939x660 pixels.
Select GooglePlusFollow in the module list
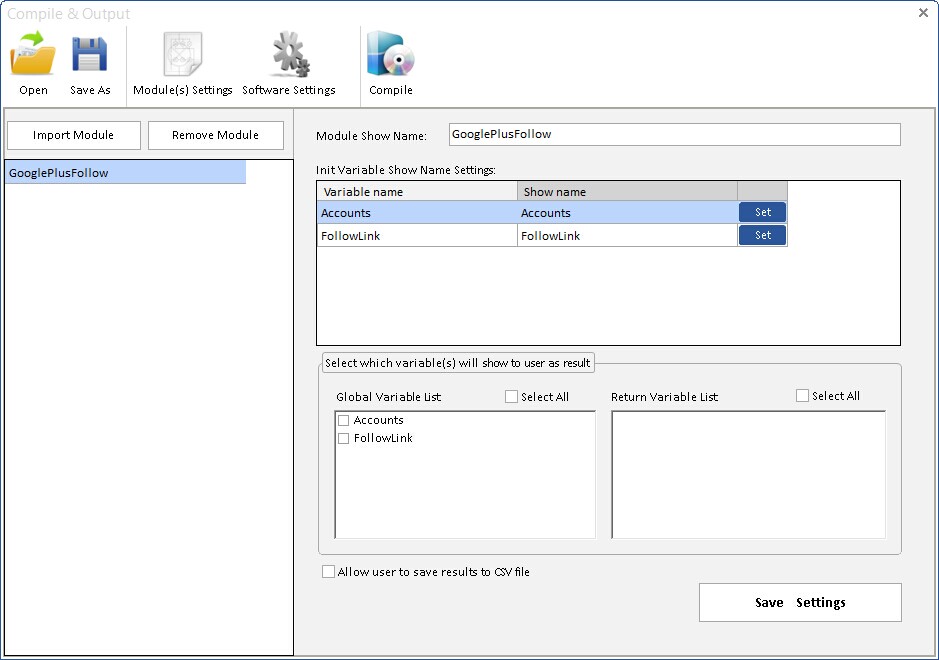point(125,173)
